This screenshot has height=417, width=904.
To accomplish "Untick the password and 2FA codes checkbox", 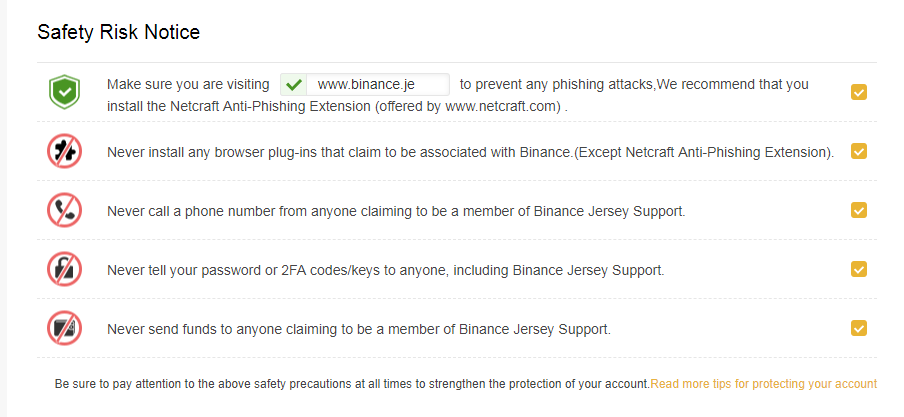I will click(858, 269).
